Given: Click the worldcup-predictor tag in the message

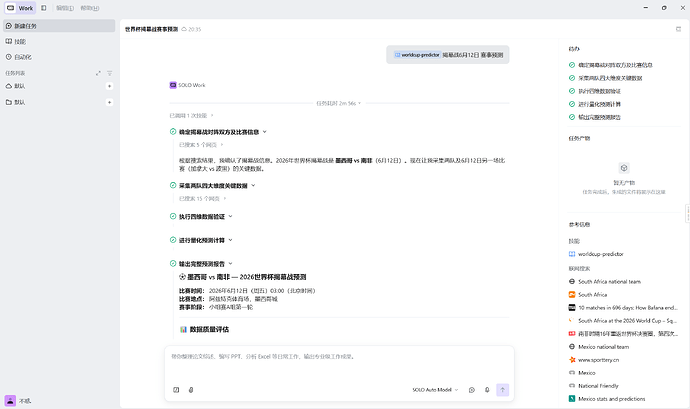Looking at the screenshot, I should 417,55.
